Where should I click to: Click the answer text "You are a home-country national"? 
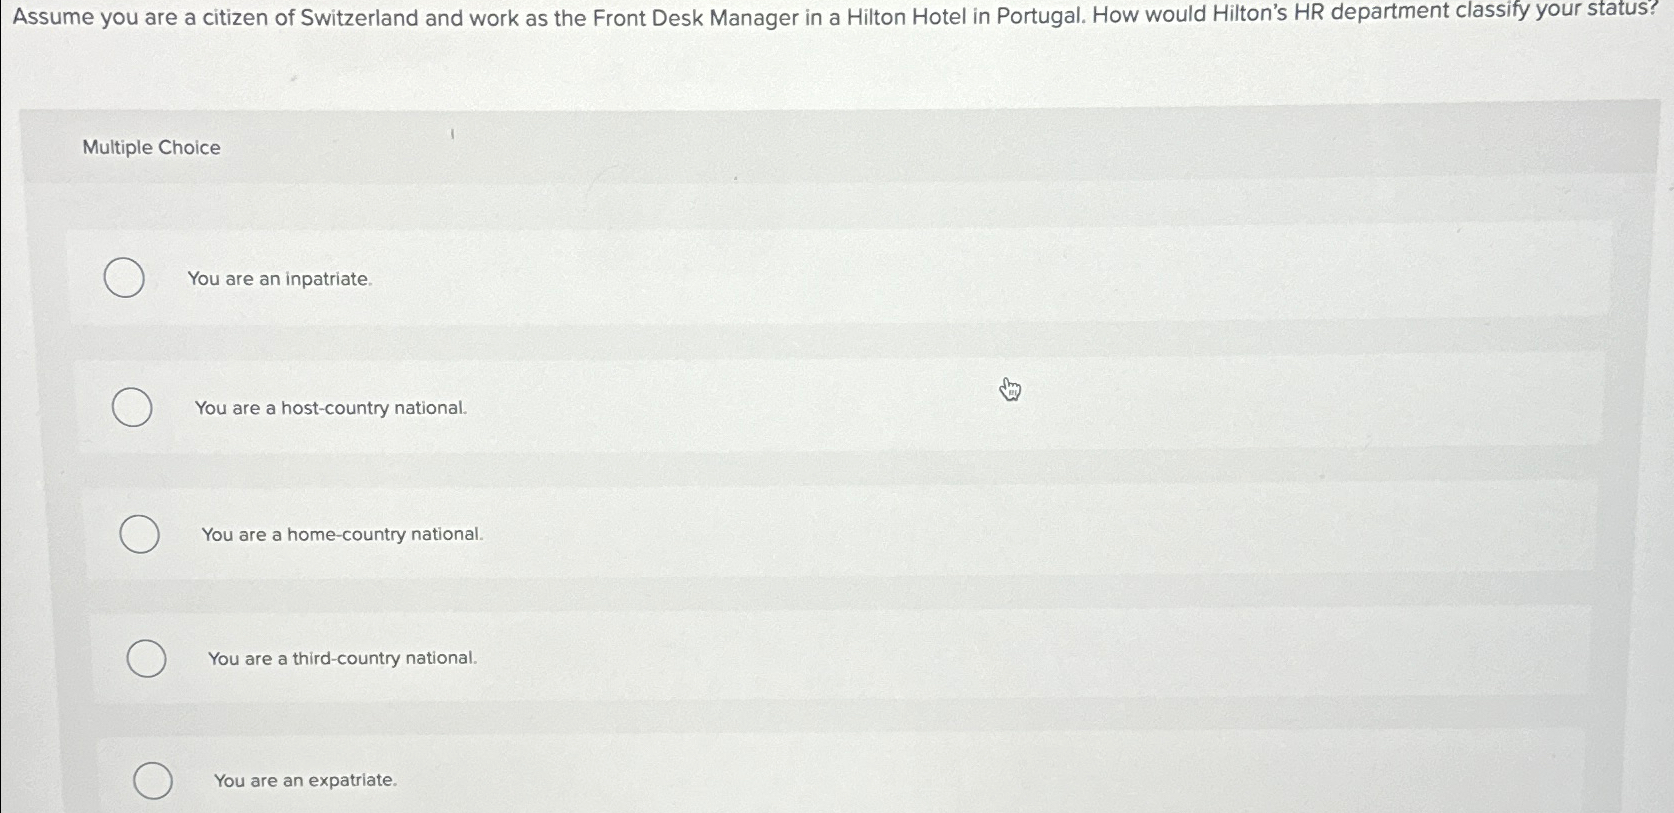(x=342, y=535)
